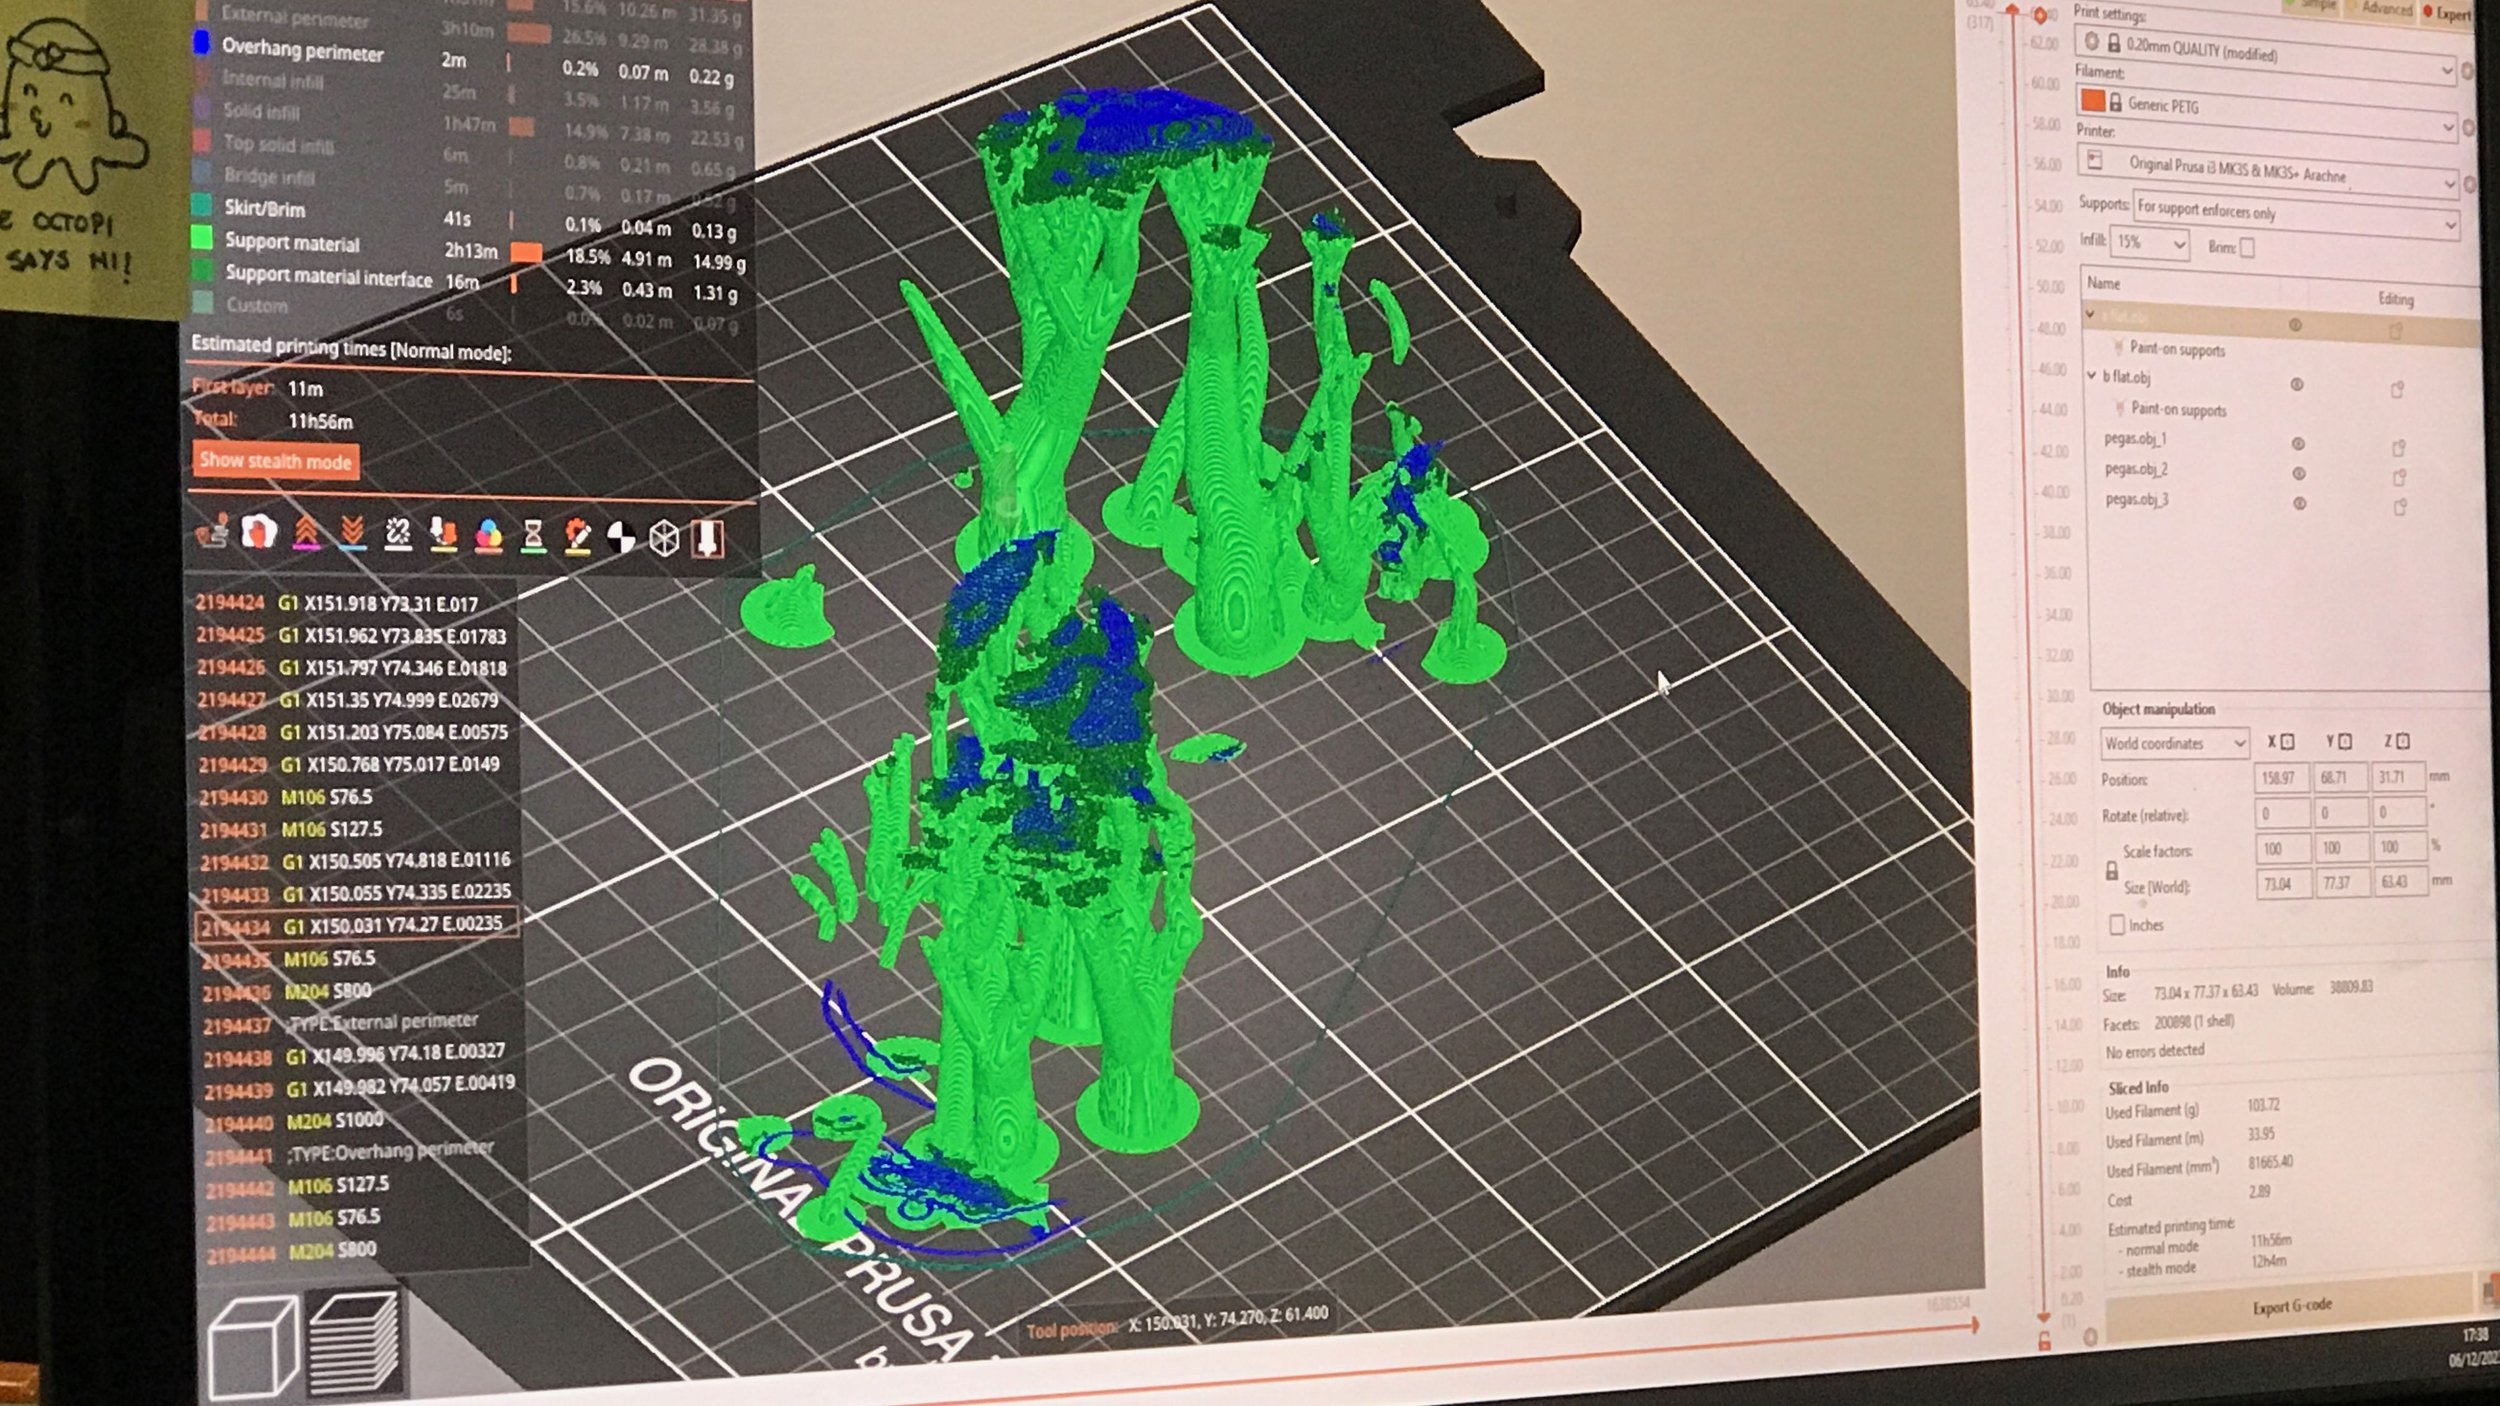Reset the X axis value icon

point(2287,741)
